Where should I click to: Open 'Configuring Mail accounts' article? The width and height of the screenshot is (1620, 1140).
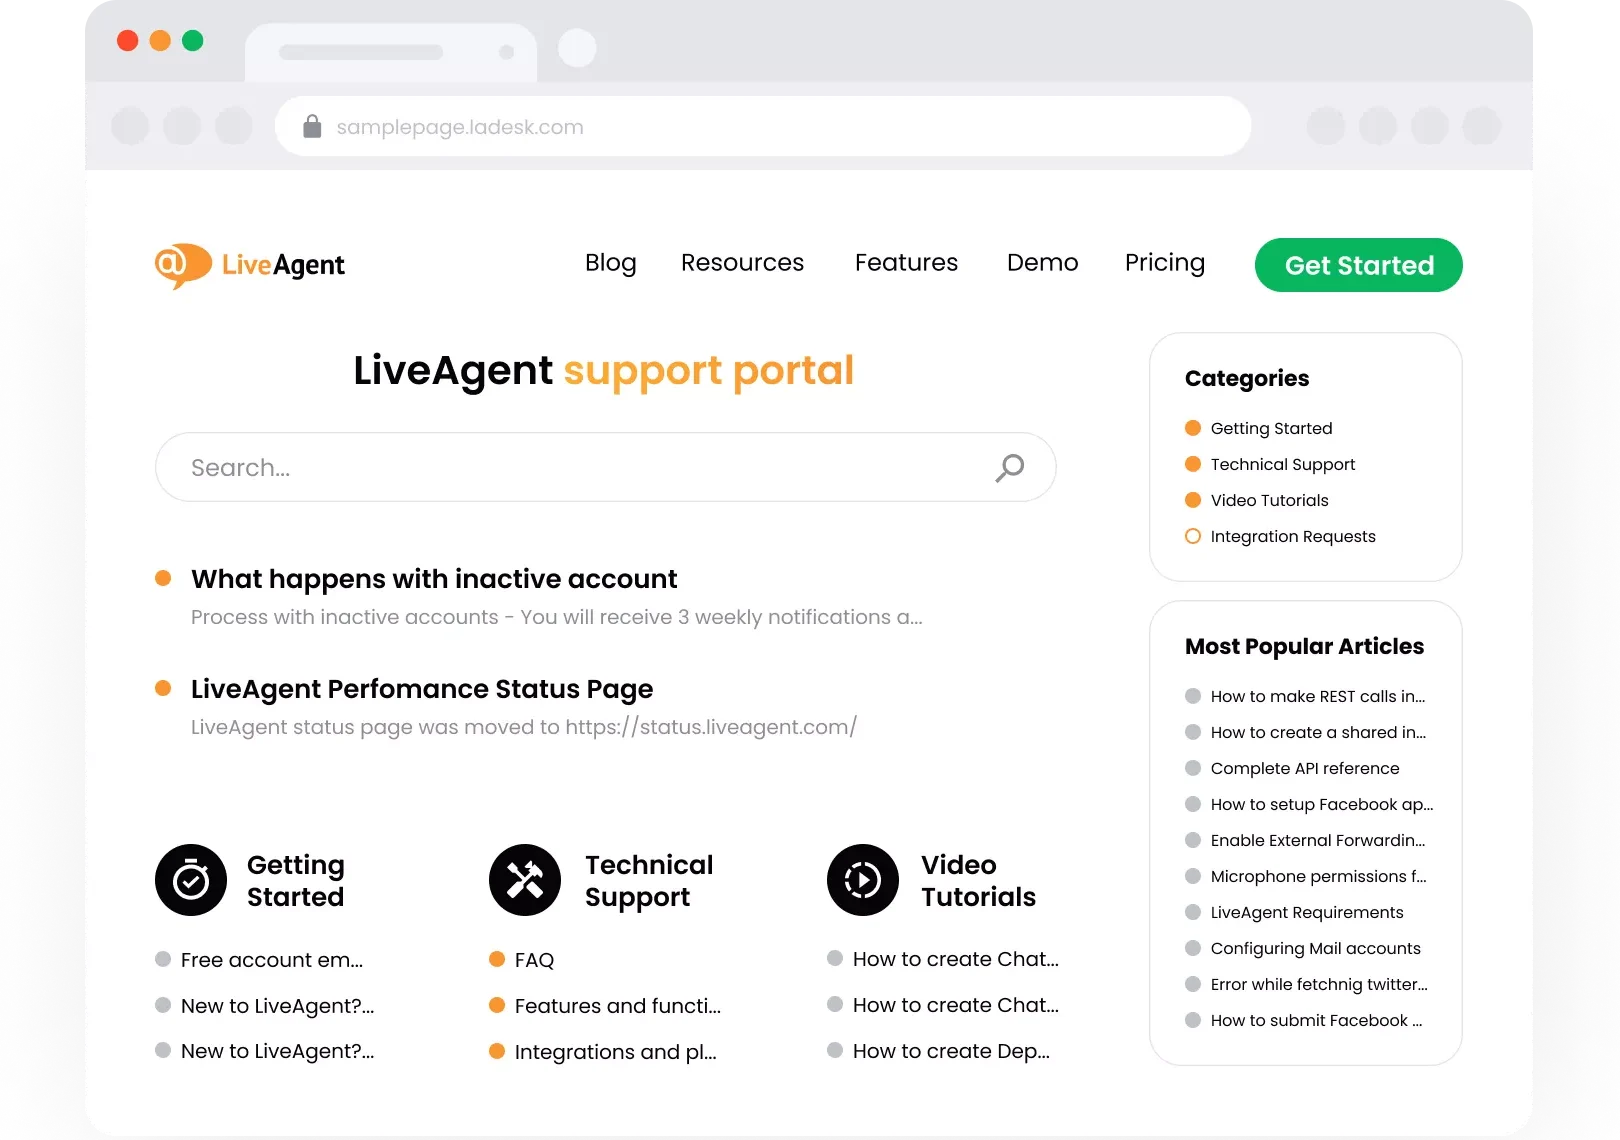(x=1315, y=948)
